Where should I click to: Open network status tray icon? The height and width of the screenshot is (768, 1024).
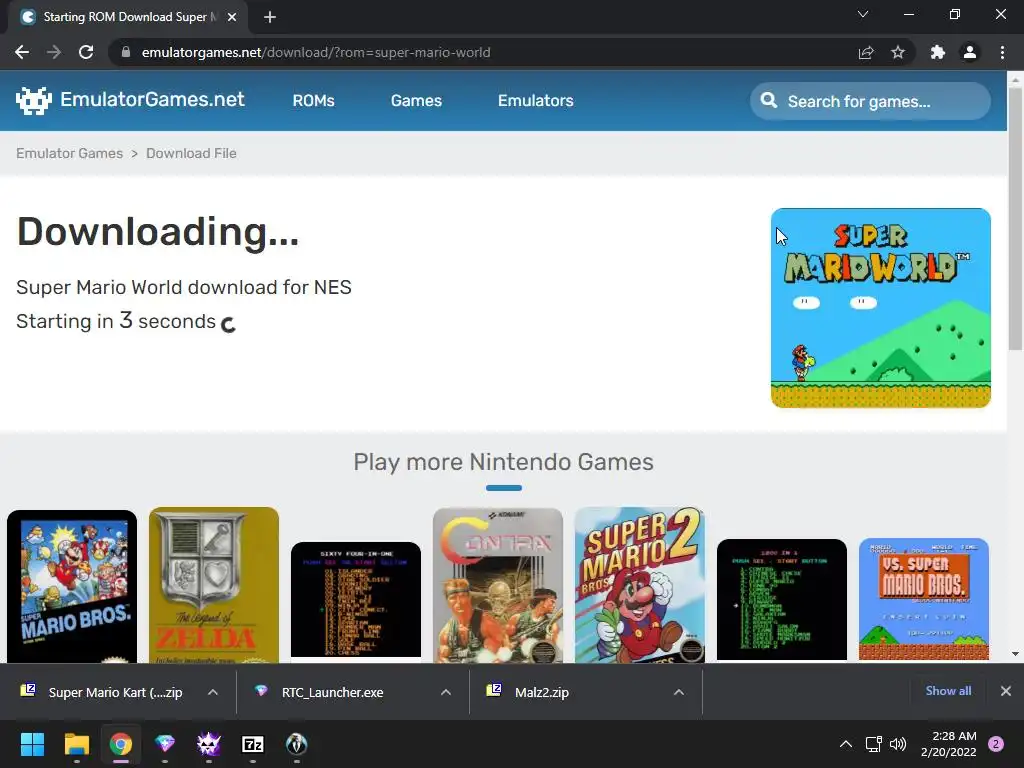pyautogui.click(x=873, y=744)
